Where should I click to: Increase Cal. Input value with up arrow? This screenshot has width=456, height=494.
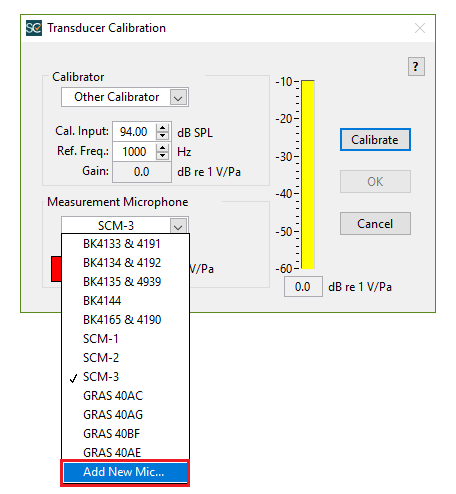pyautogui.click(x=162, y=128)
